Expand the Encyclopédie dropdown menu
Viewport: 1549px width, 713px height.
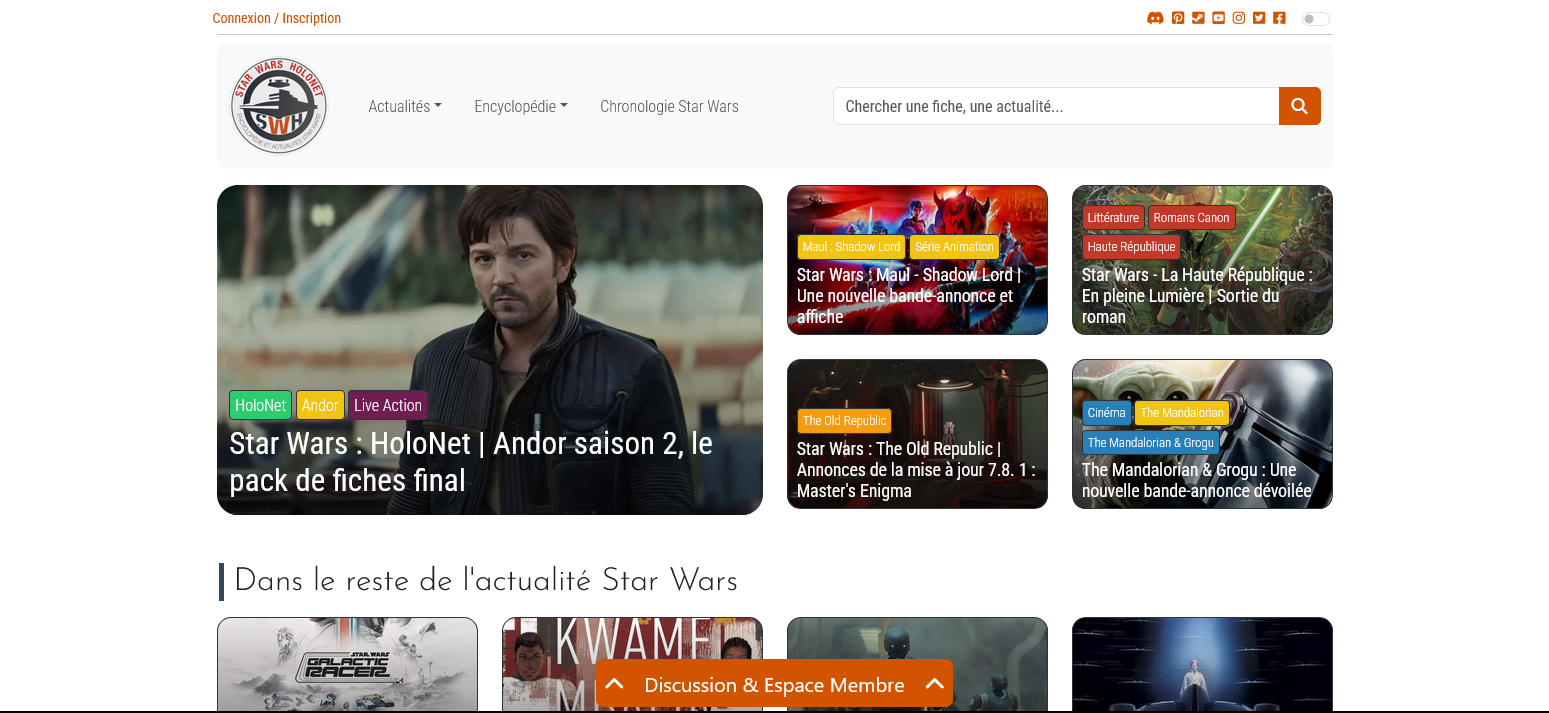point(520,106)
